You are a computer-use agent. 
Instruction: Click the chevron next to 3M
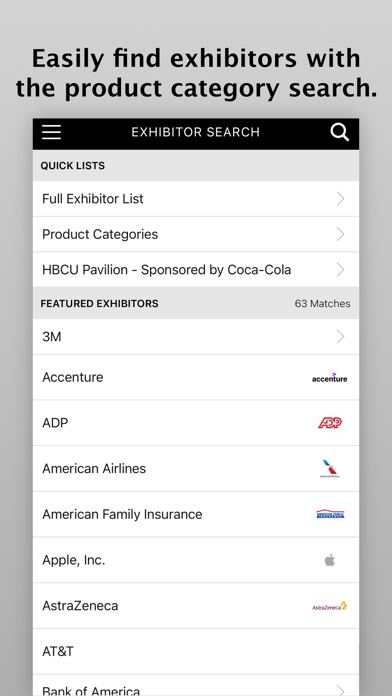(341, 337)
